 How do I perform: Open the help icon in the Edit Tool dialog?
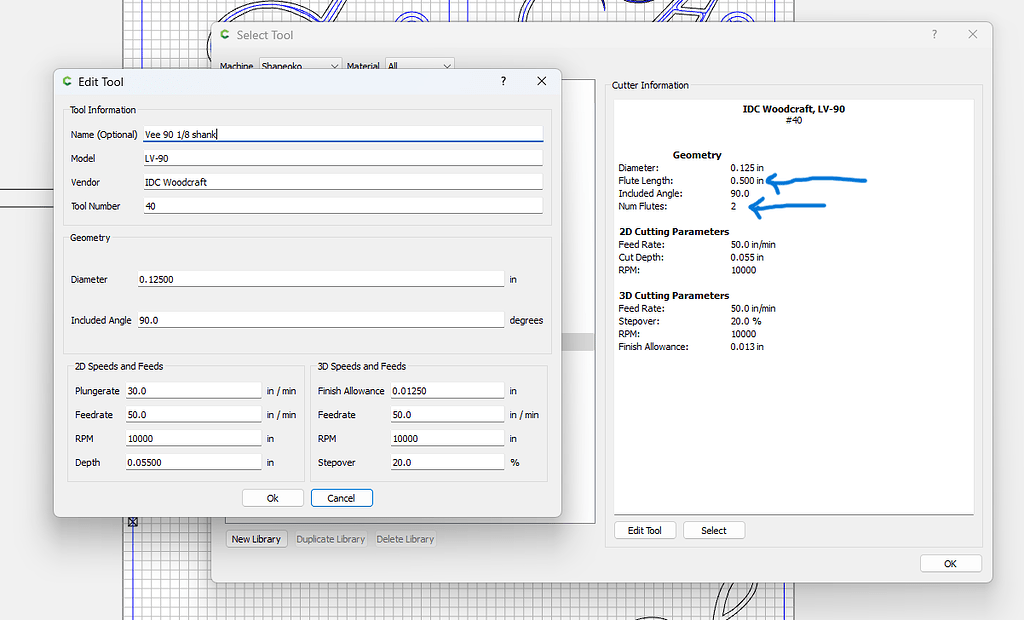(x=502, y=81)
